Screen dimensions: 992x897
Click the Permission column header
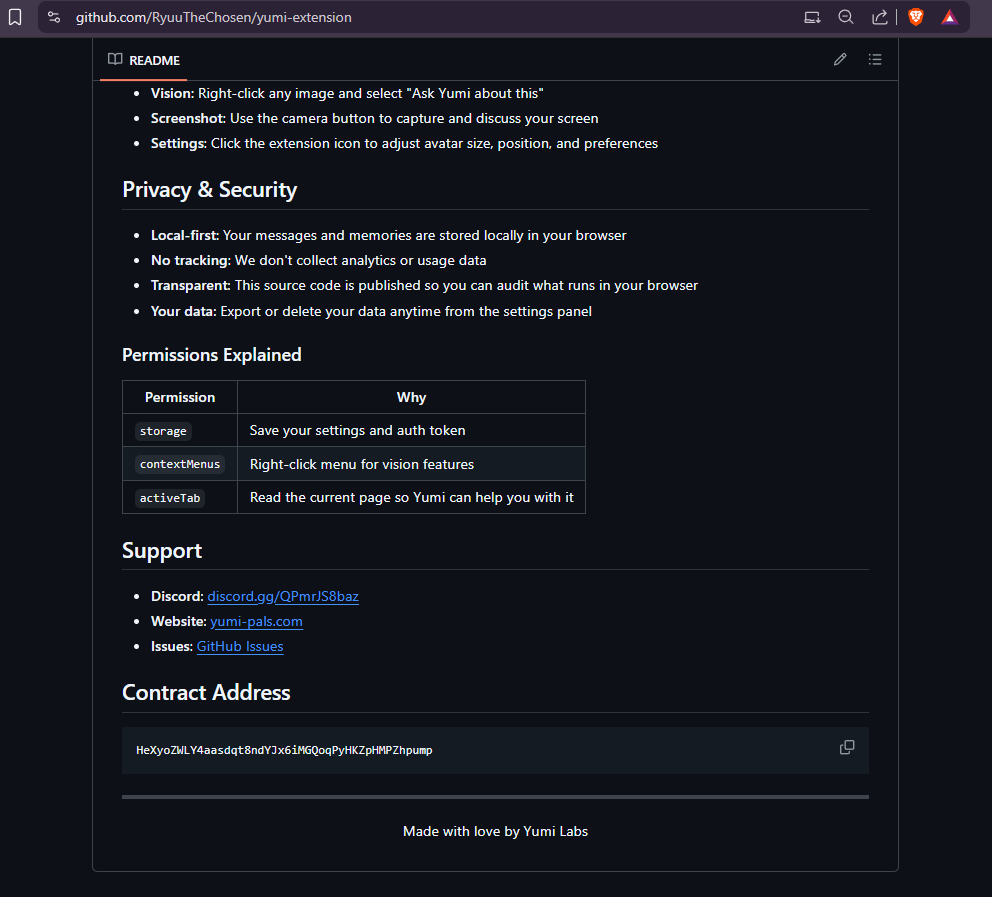pyautogui.click(x=180, y=397)
